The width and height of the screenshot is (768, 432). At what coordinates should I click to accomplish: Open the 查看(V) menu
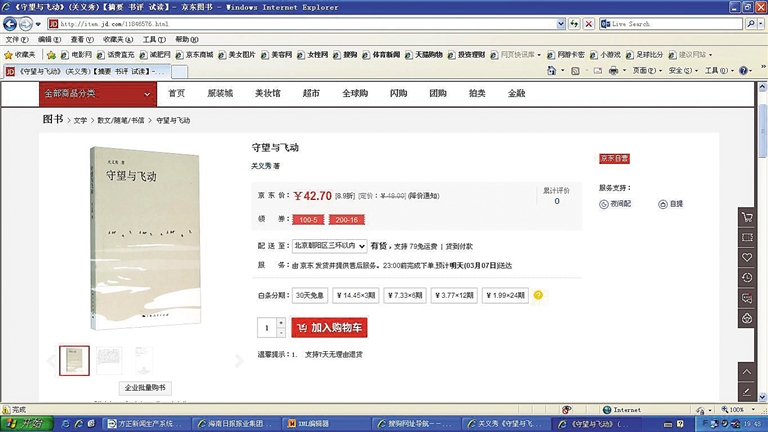(x=82, y=39)
